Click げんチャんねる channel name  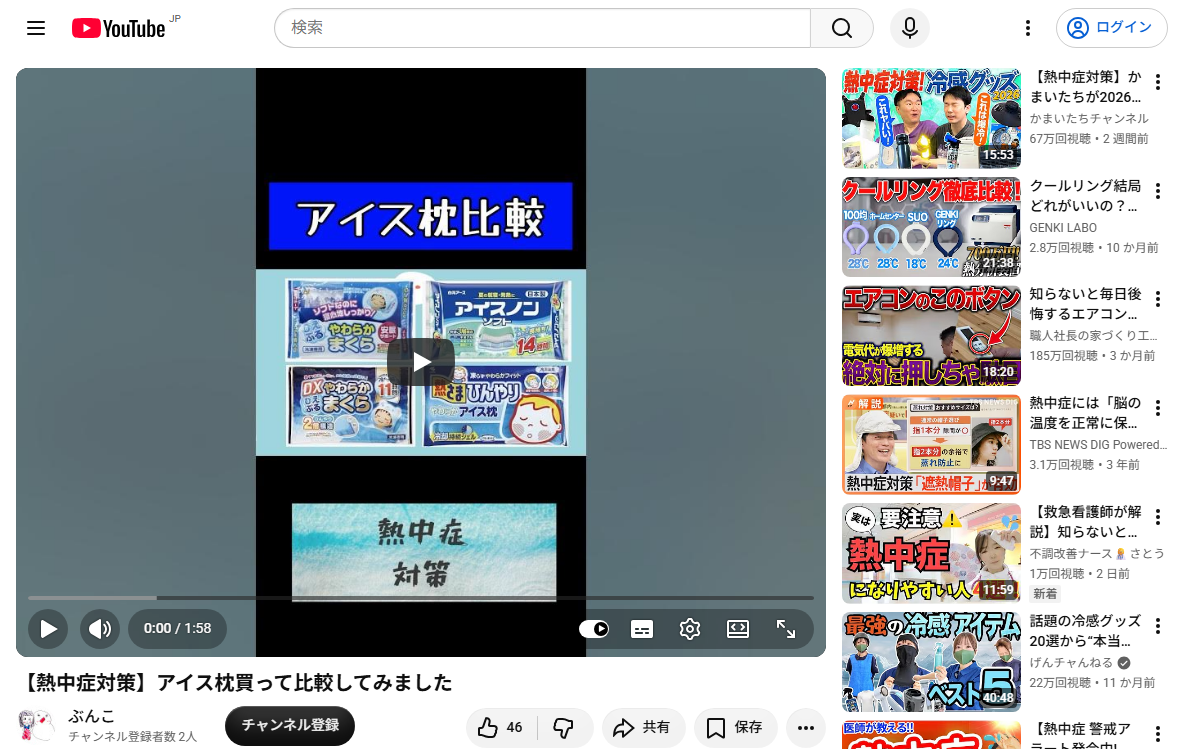coord(1071,662)
